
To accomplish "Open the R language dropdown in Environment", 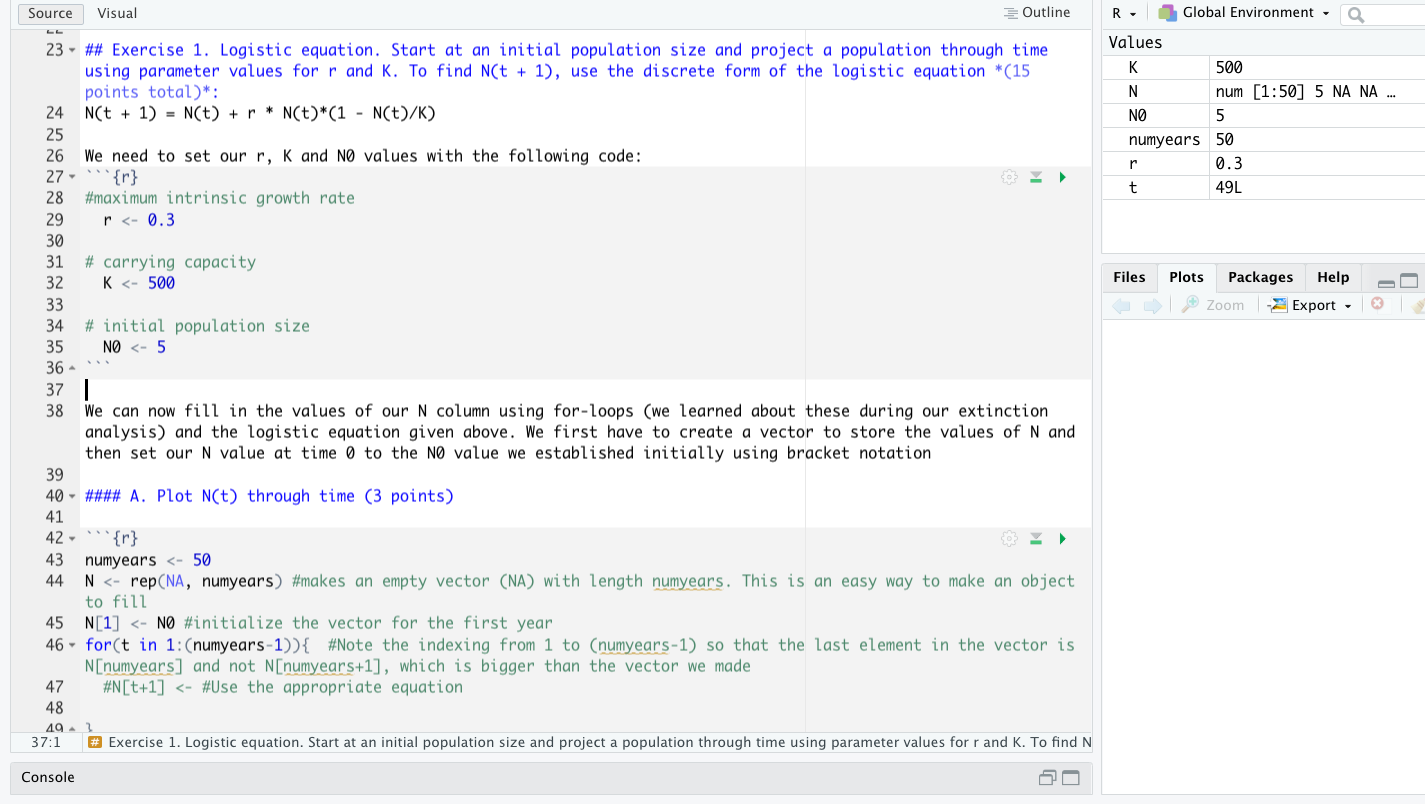I will coord(1124,13).
